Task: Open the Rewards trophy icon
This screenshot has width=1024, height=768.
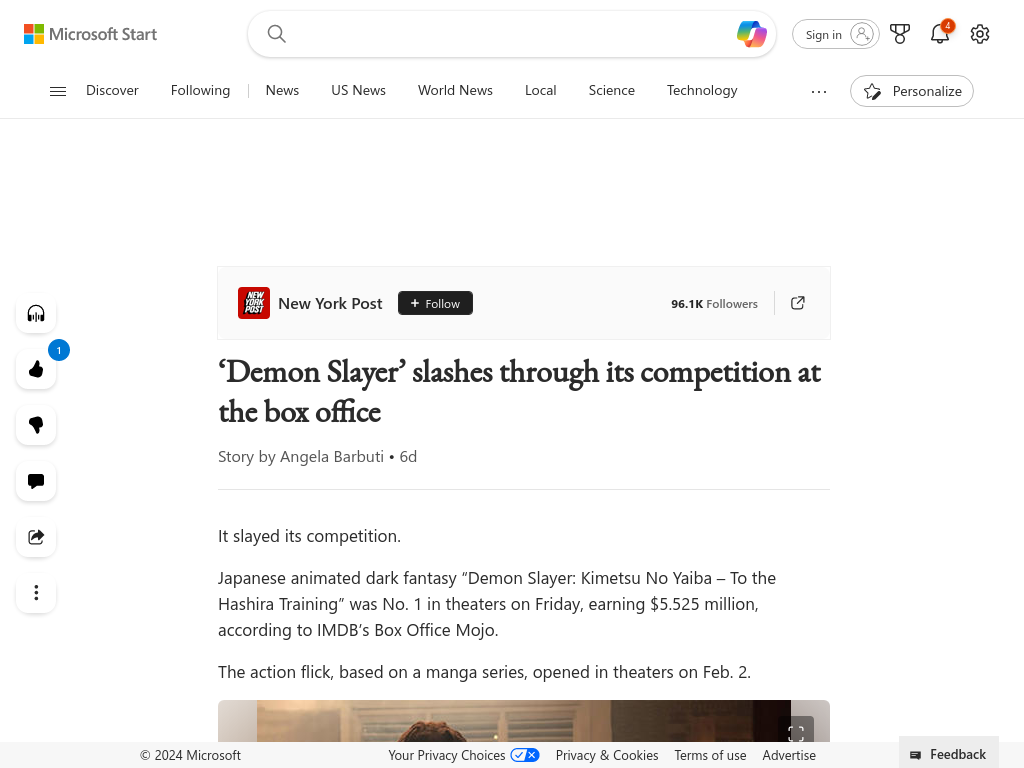Action: [900, 34]
